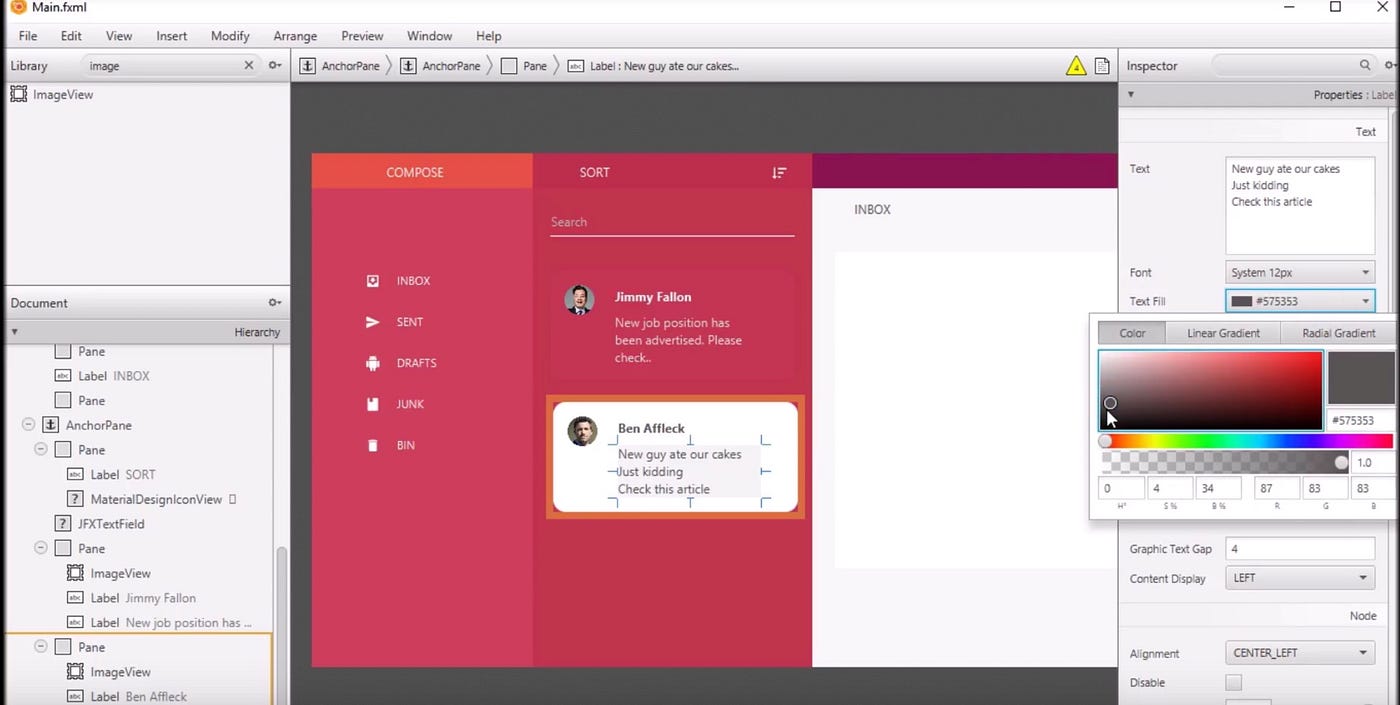Open the Document panel gear icon
Screen dimensions: 1400x705
coord(274,302)
